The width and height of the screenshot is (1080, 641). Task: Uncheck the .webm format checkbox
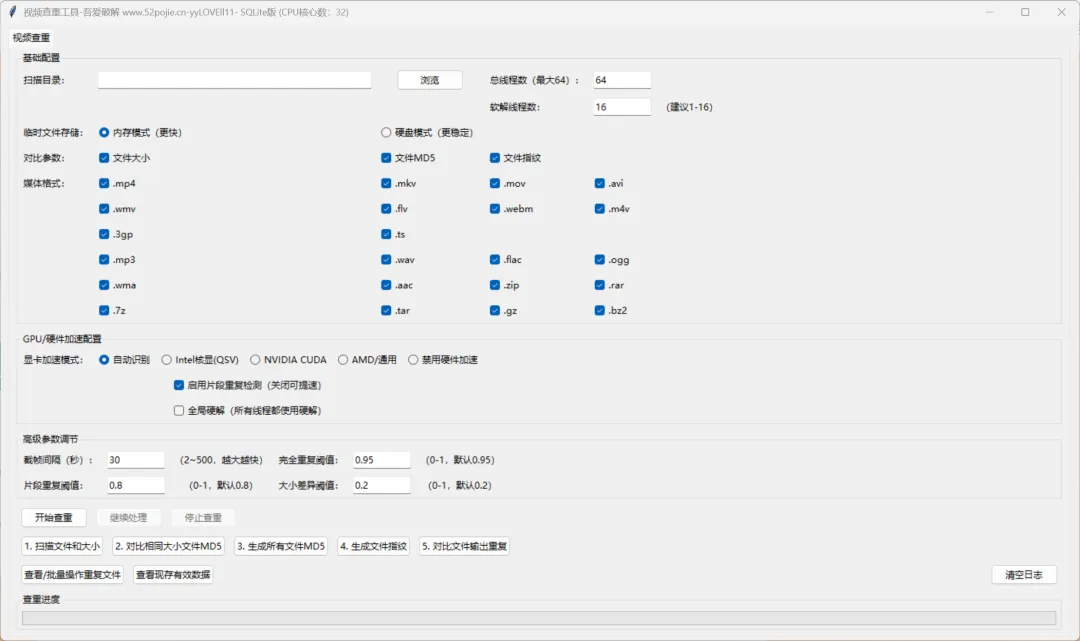[495, 209]
